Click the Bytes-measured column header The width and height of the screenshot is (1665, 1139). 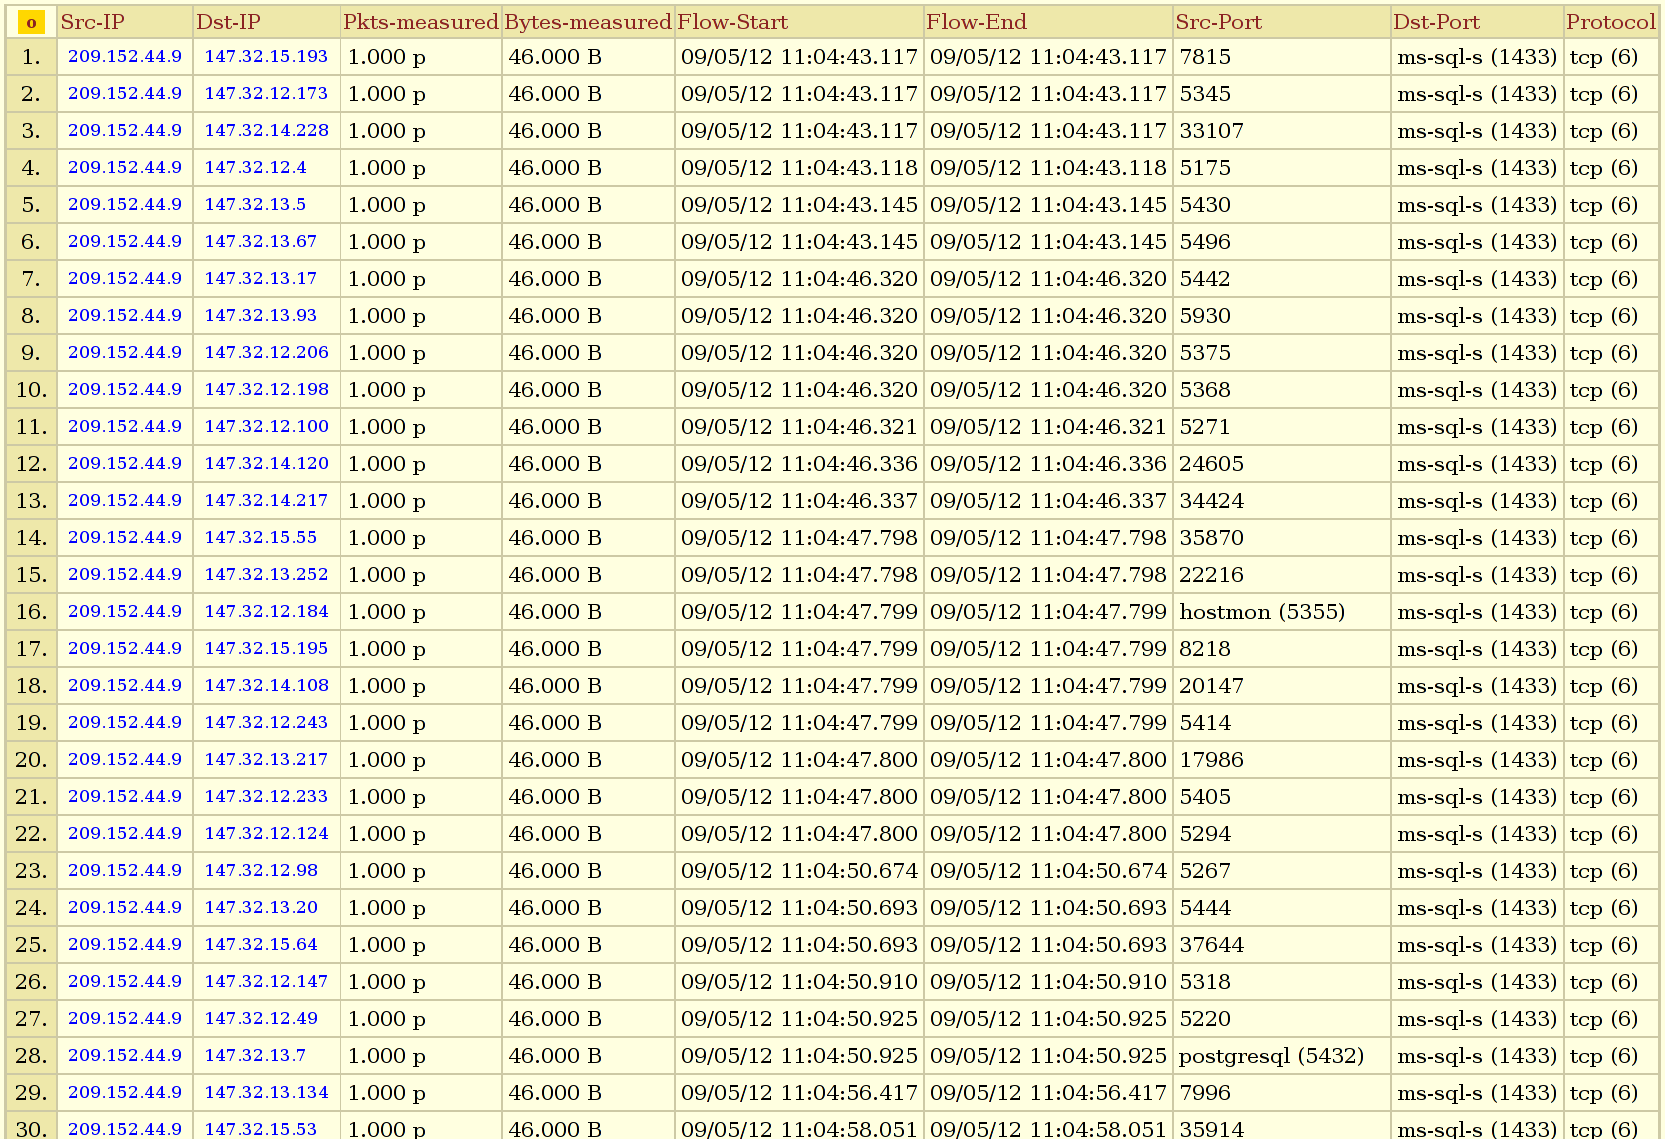coord(587,22)
